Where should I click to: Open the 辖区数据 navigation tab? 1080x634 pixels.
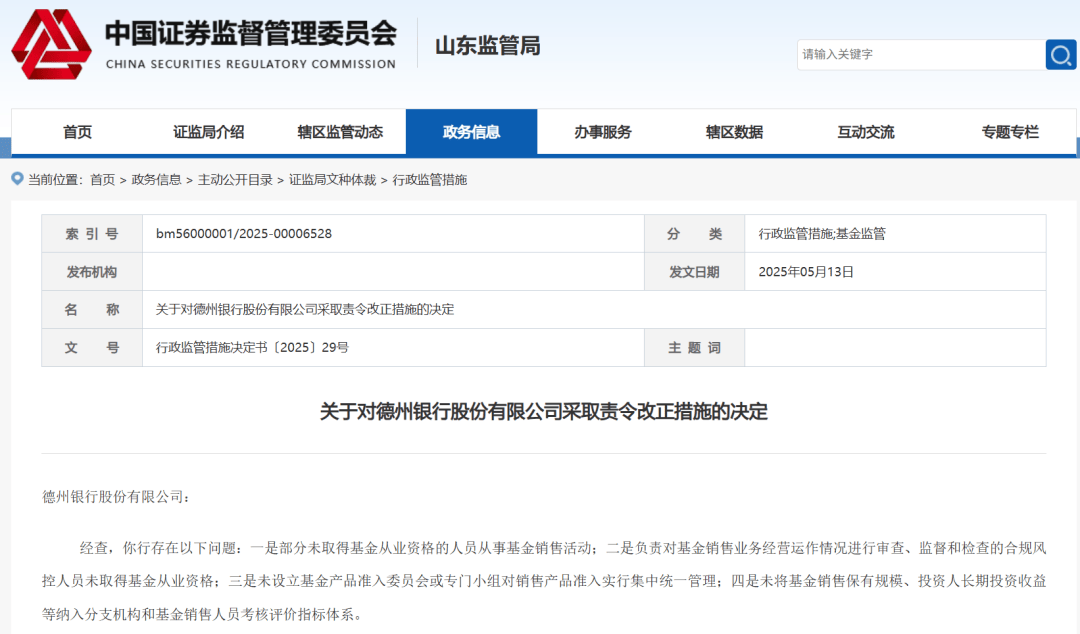[734, 132]
